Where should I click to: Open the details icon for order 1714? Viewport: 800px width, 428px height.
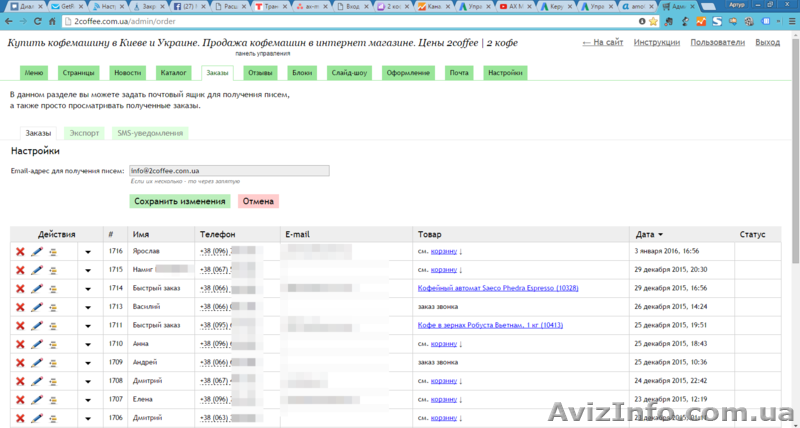(x=53, y=288)
